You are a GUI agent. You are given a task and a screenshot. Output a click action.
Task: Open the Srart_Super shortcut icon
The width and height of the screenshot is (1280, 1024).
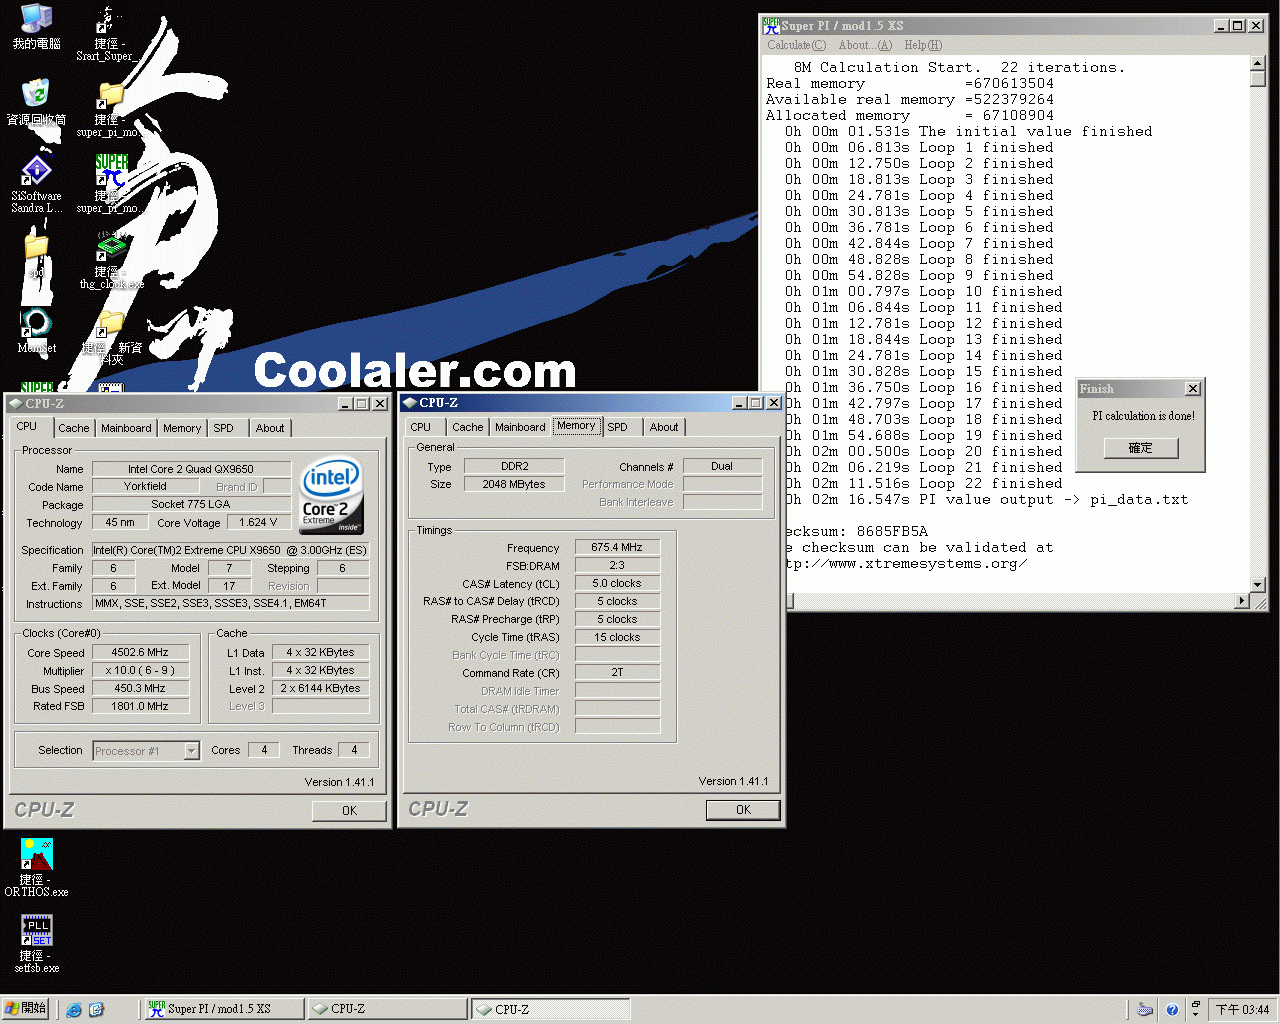[x=107, y=33]
